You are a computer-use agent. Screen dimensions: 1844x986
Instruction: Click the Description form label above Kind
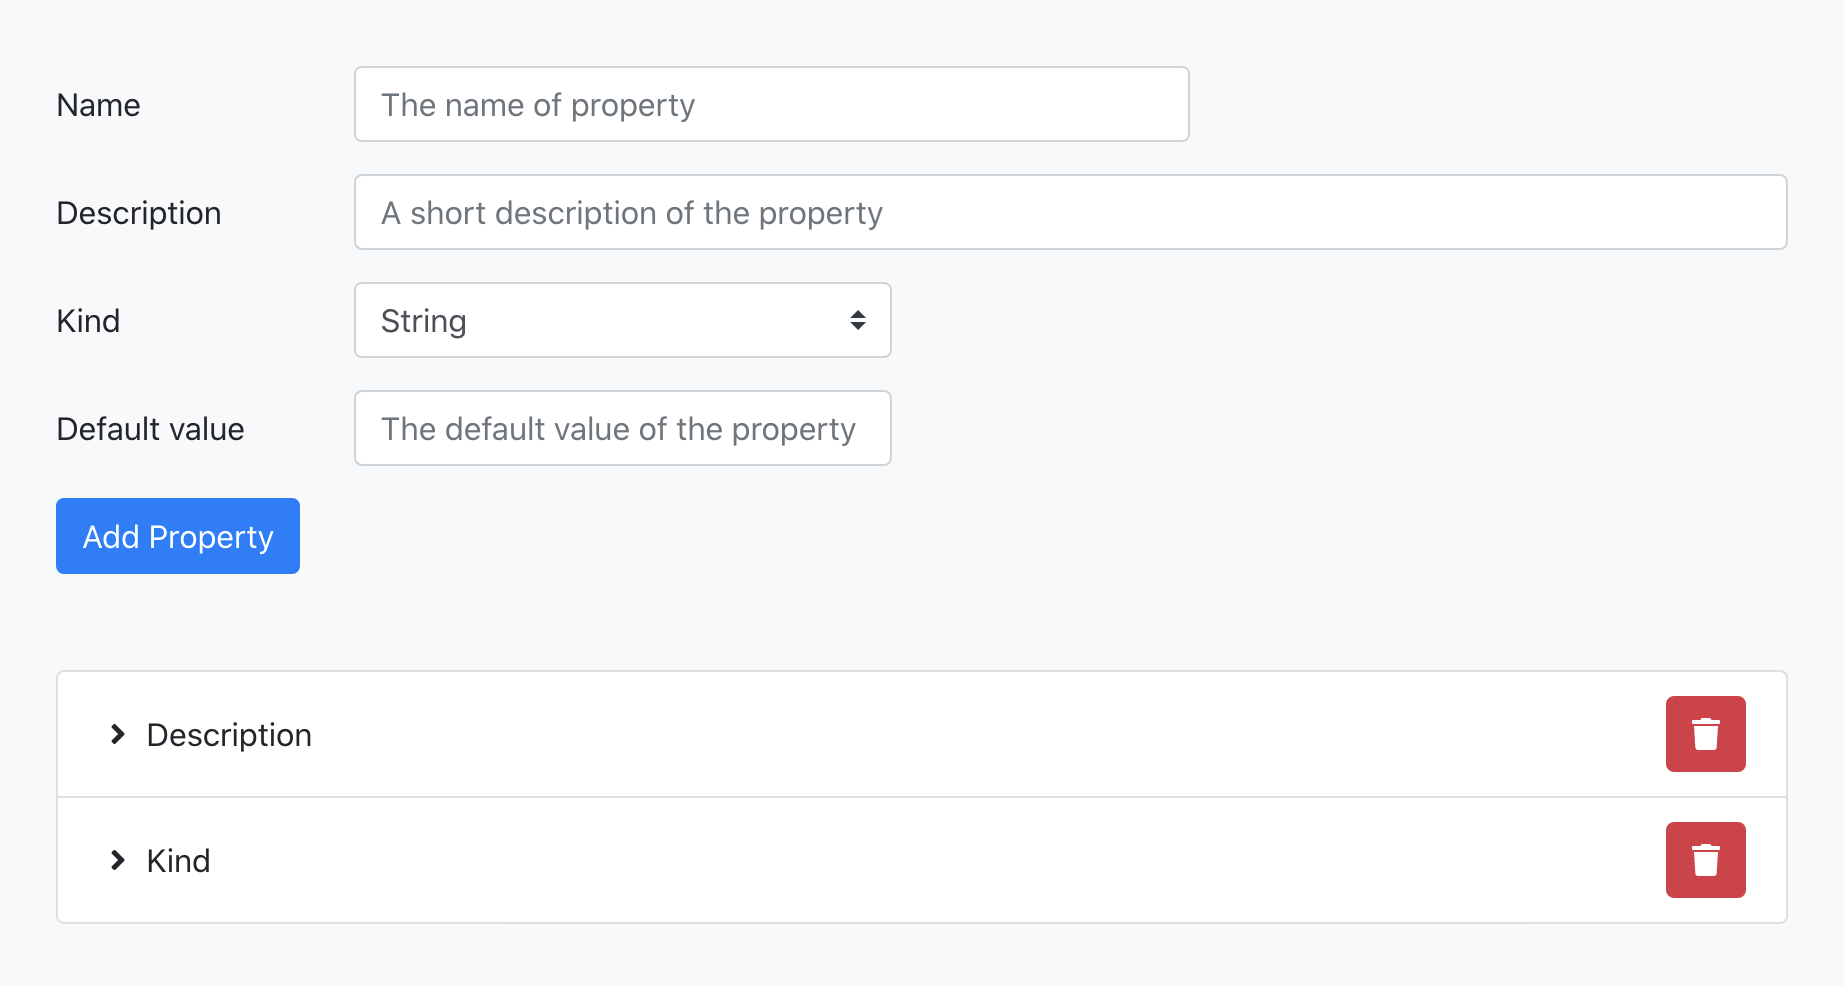click(x=139, y=213)
